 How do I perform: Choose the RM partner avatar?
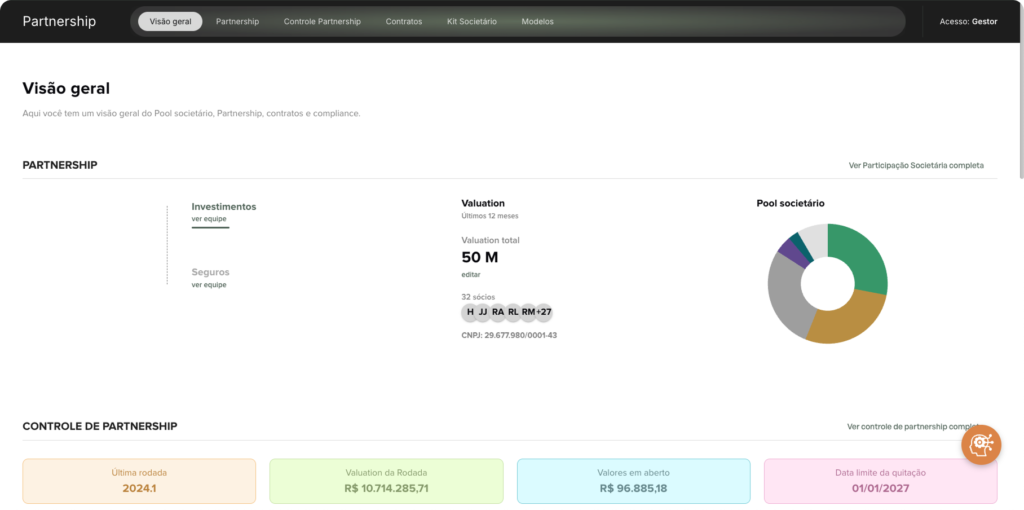coord(528,312)
